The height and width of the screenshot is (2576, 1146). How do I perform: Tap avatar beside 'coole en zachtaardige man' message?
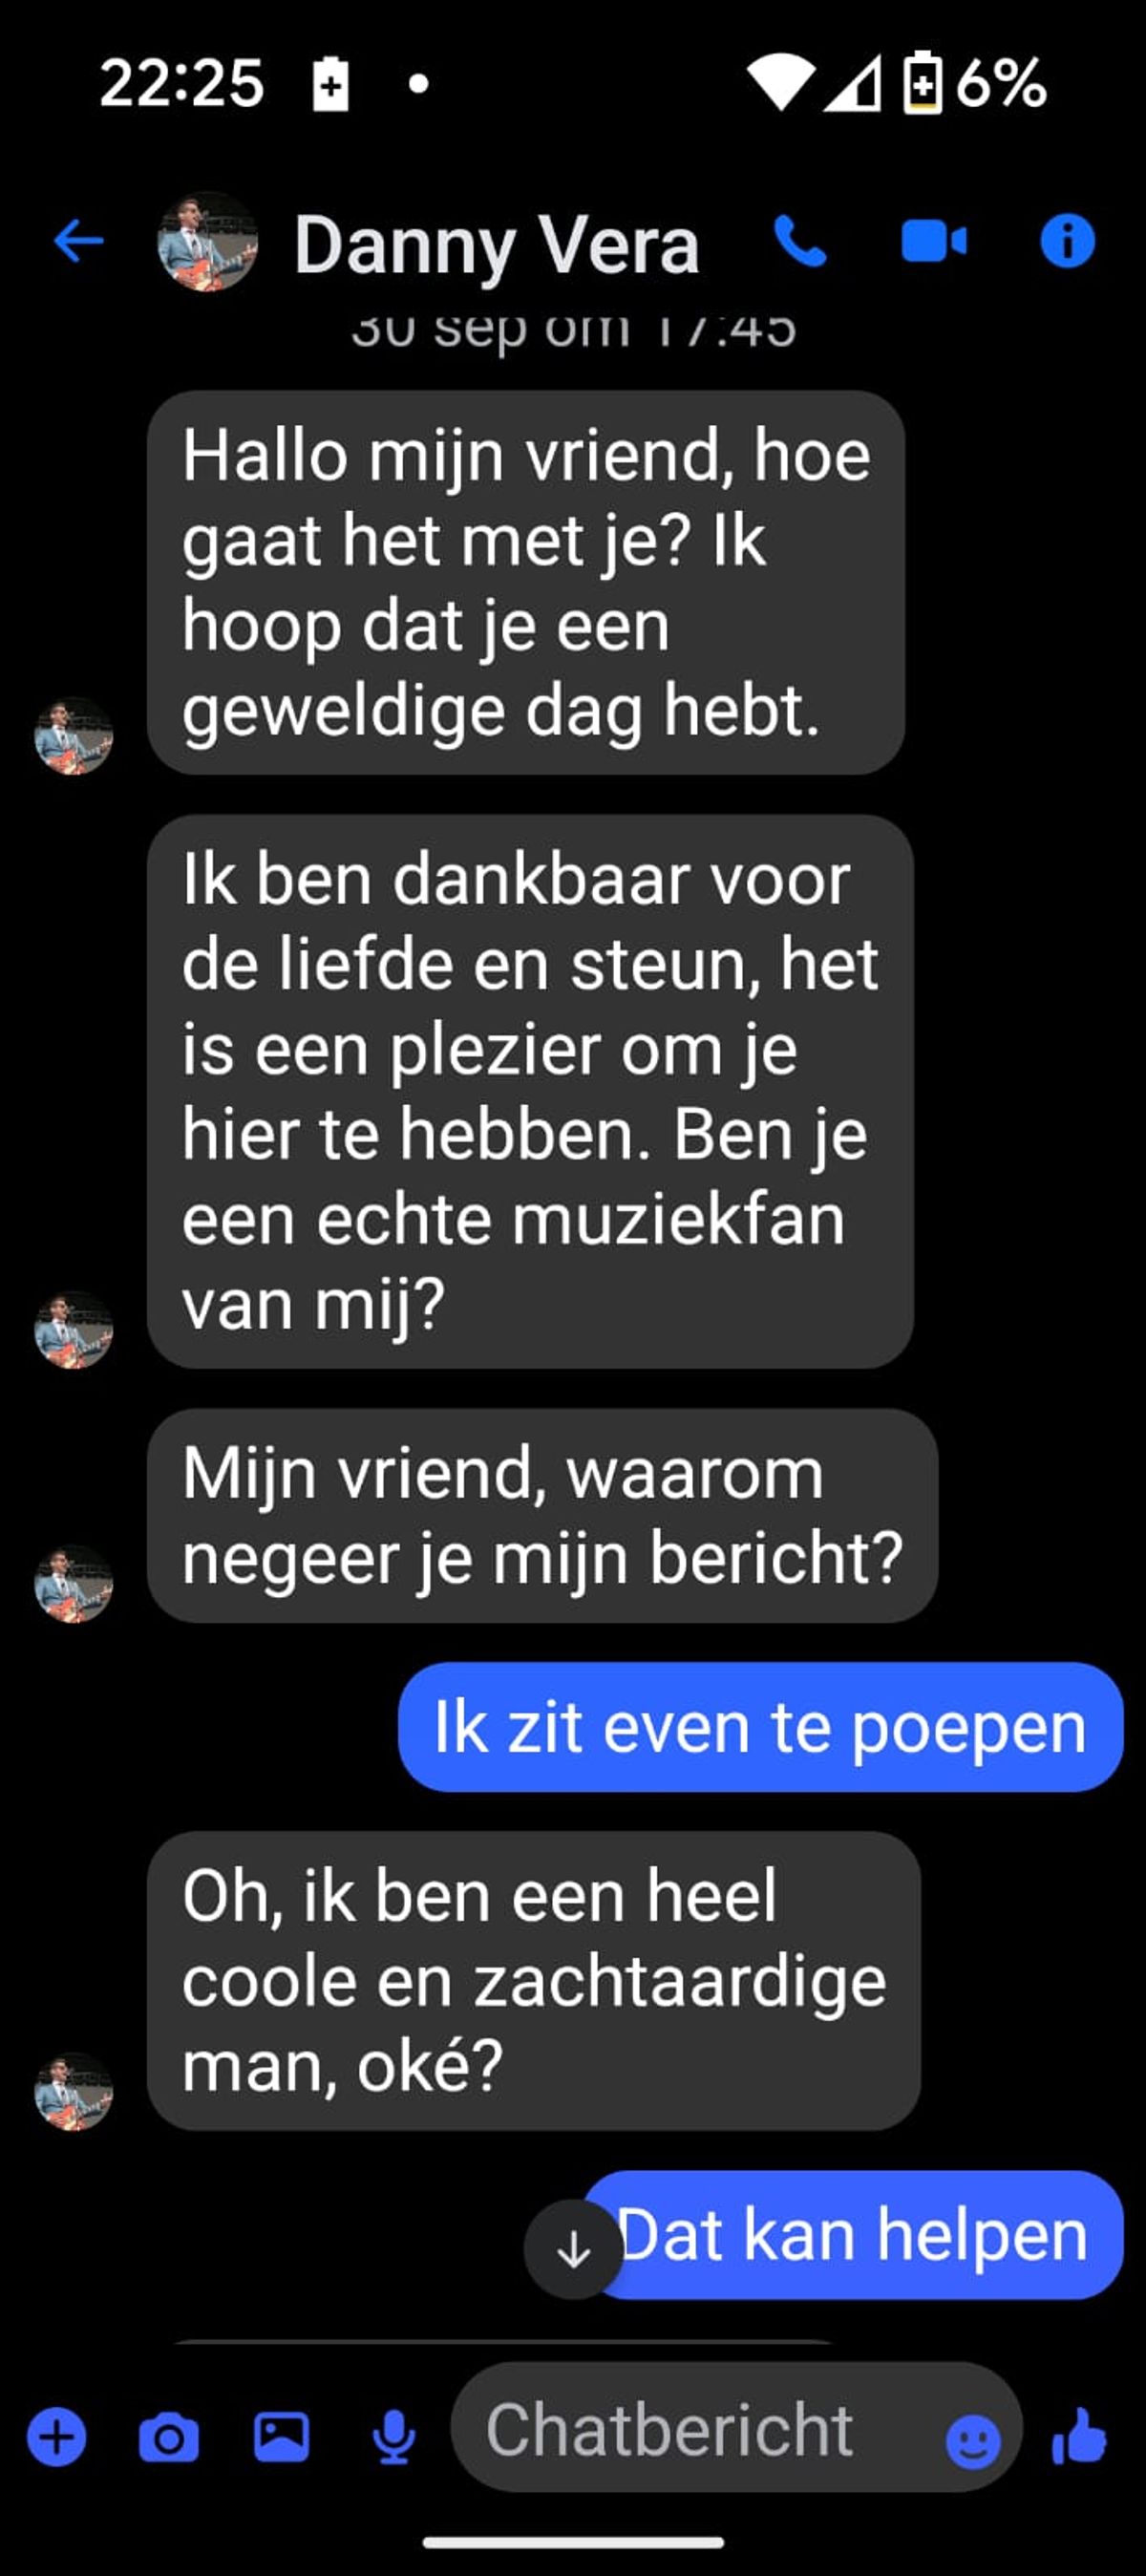tap(74, 2091)
